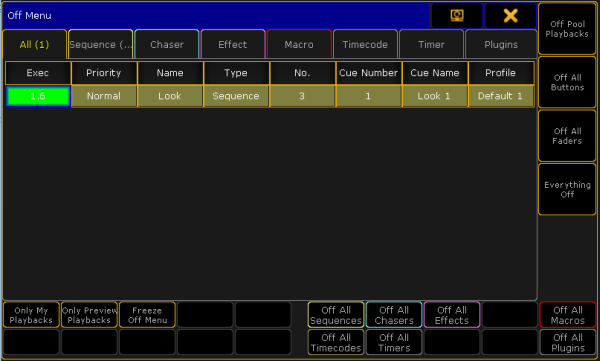Click Off All Effects button
600x361 pixels.
click(452, 315)
